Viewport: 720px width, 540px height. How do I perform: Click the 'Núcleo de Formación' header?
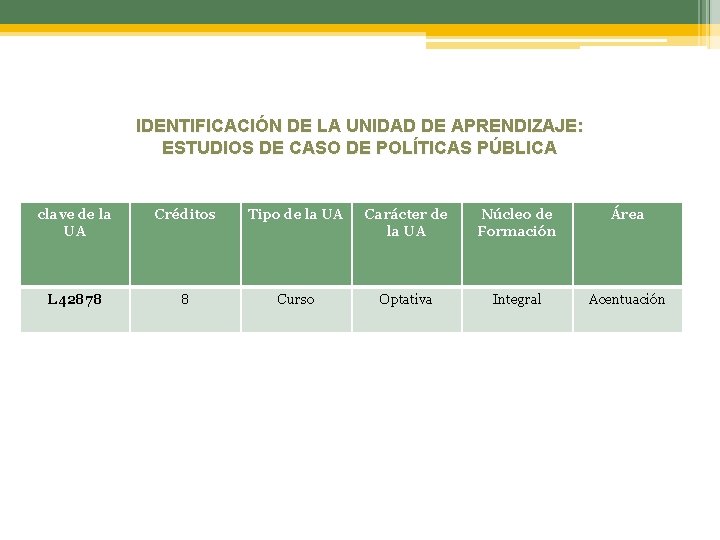[x=517, y=244]
